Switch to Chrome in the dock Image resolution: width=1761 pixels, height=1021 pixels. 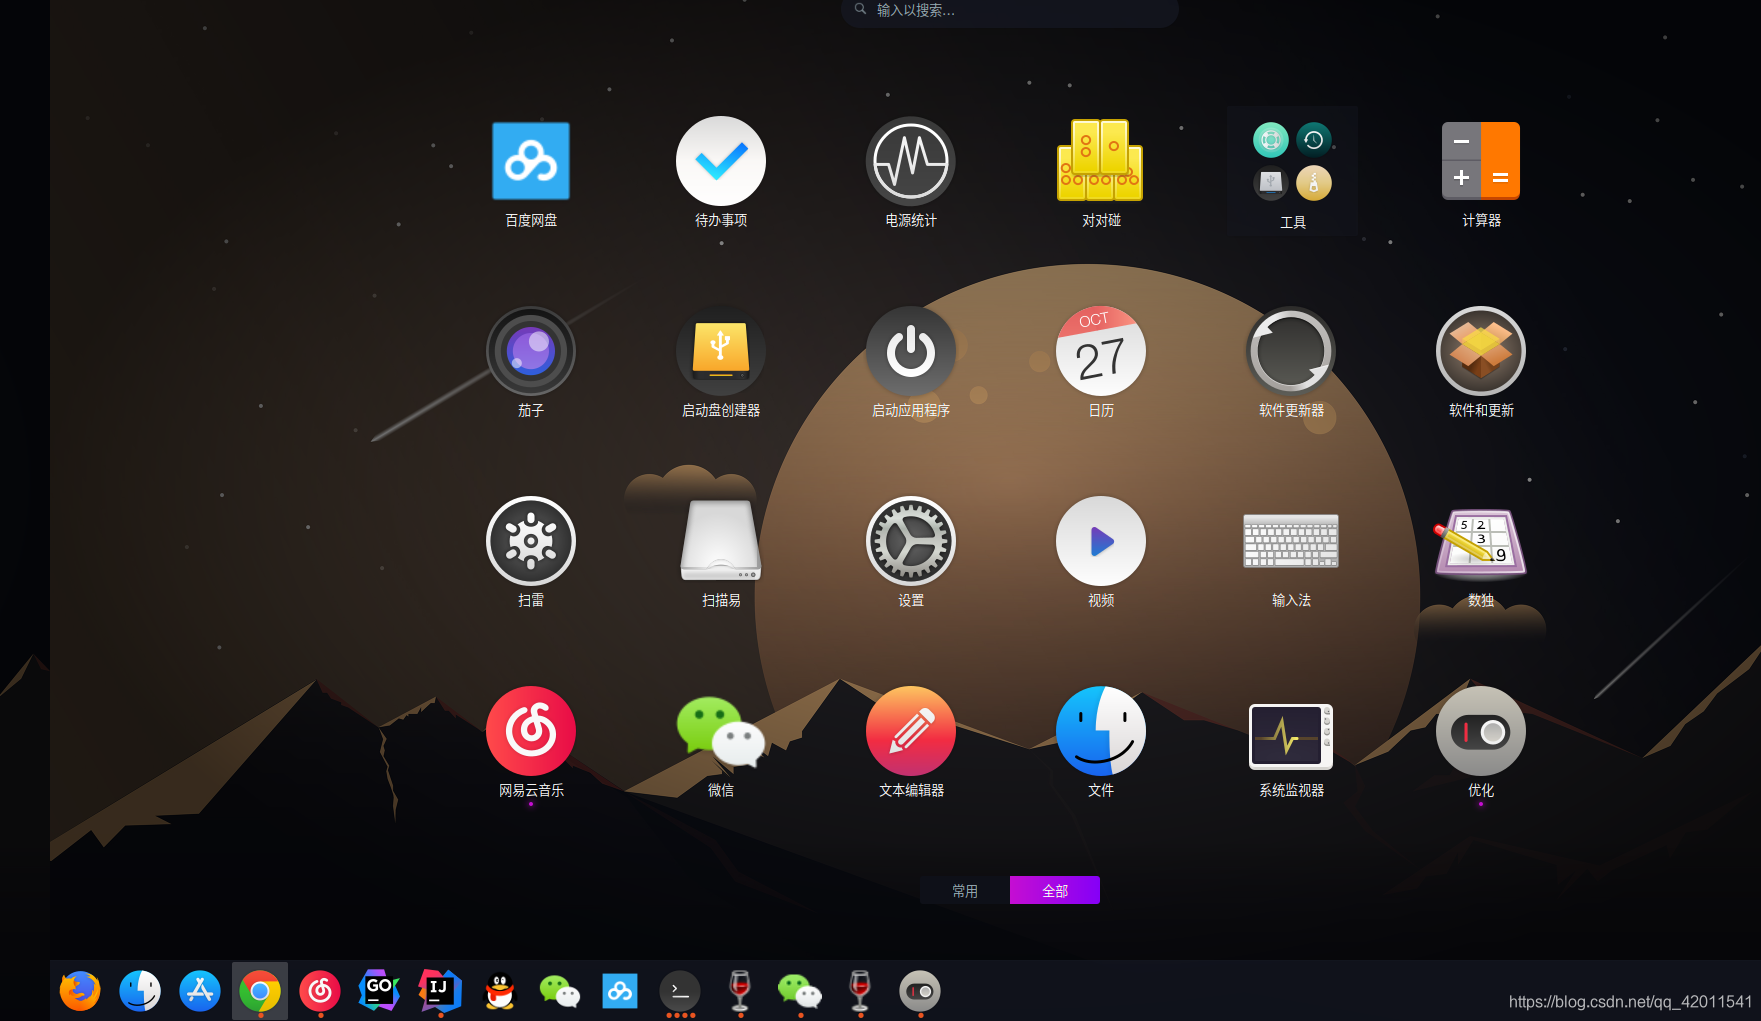pyautogui.click(x=260, y=991)
